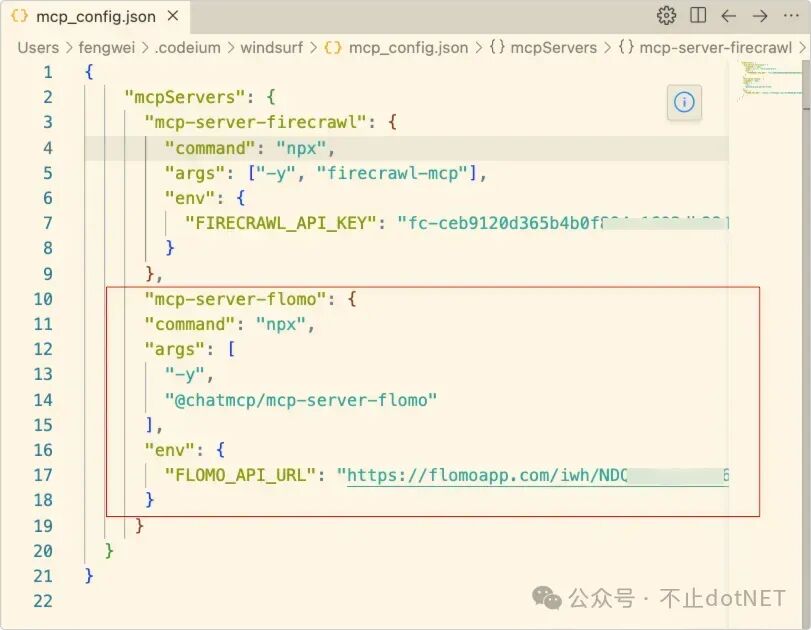
Task: Go forward with the right arrow icon
Action: click(x=760, y=16)
